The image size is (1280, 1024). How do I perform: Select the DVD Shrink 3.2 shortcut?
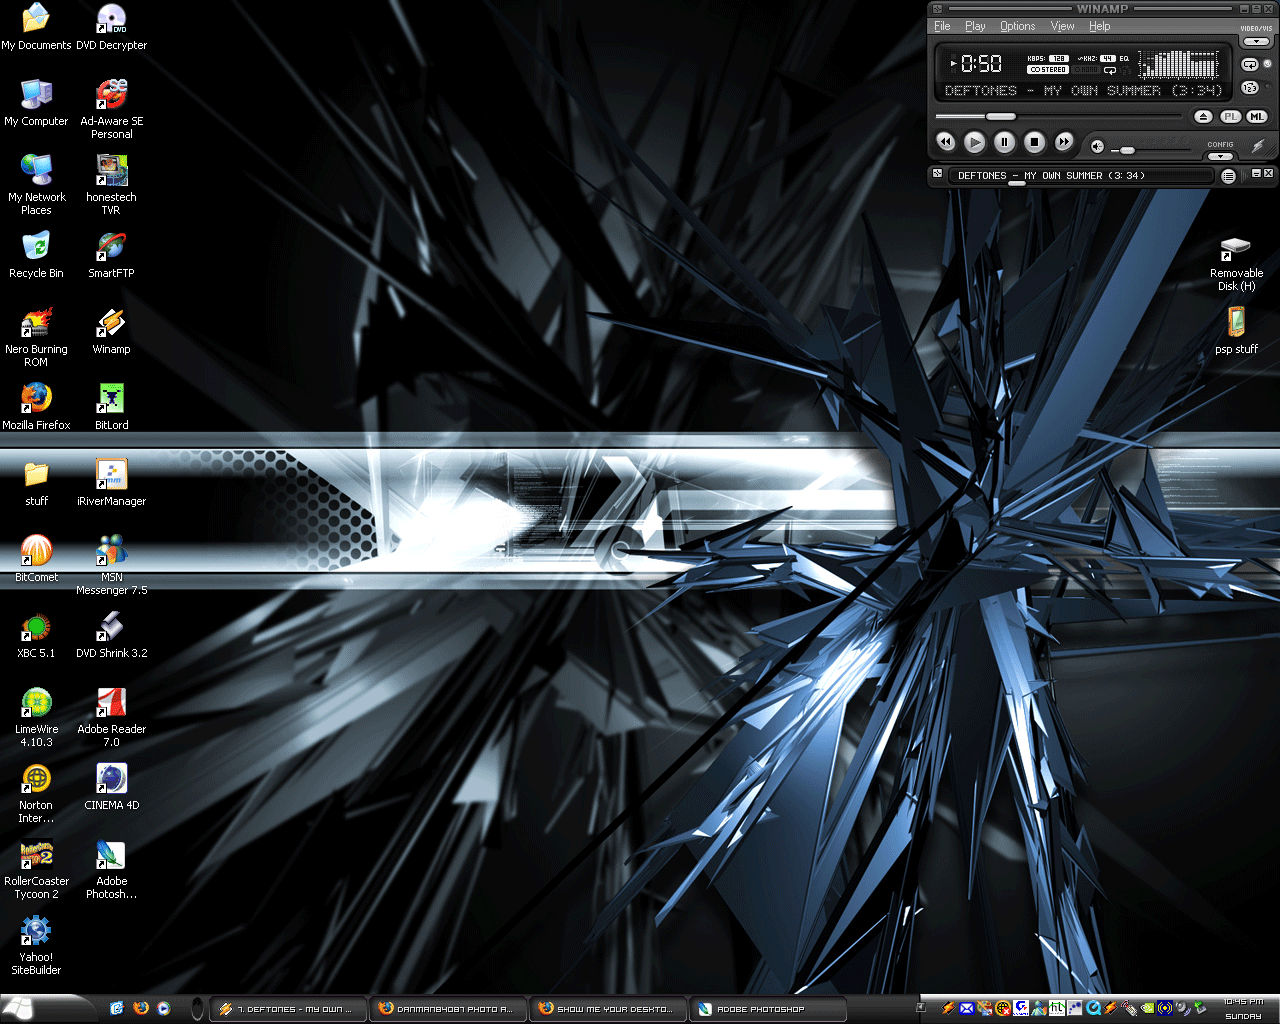click(x=111, y=635)
